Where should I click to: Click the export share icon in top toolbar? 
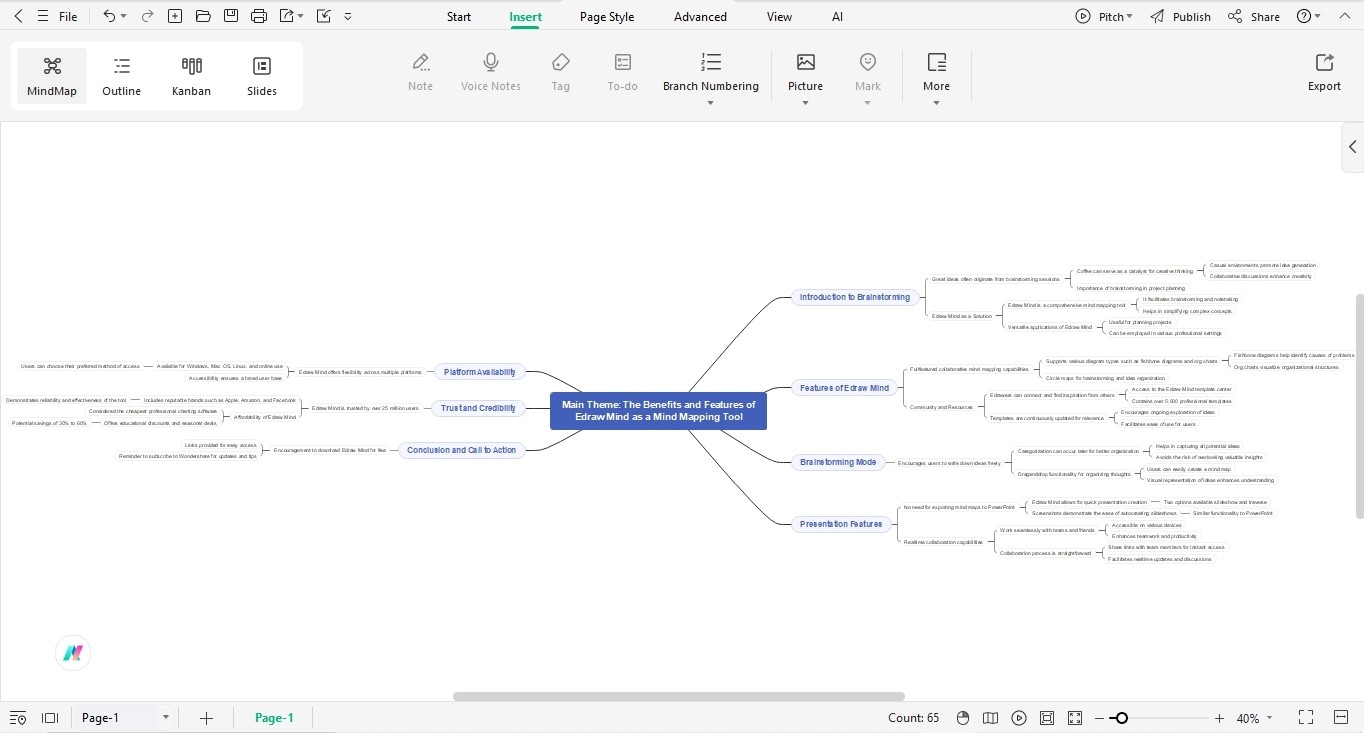tap(287, 16)
